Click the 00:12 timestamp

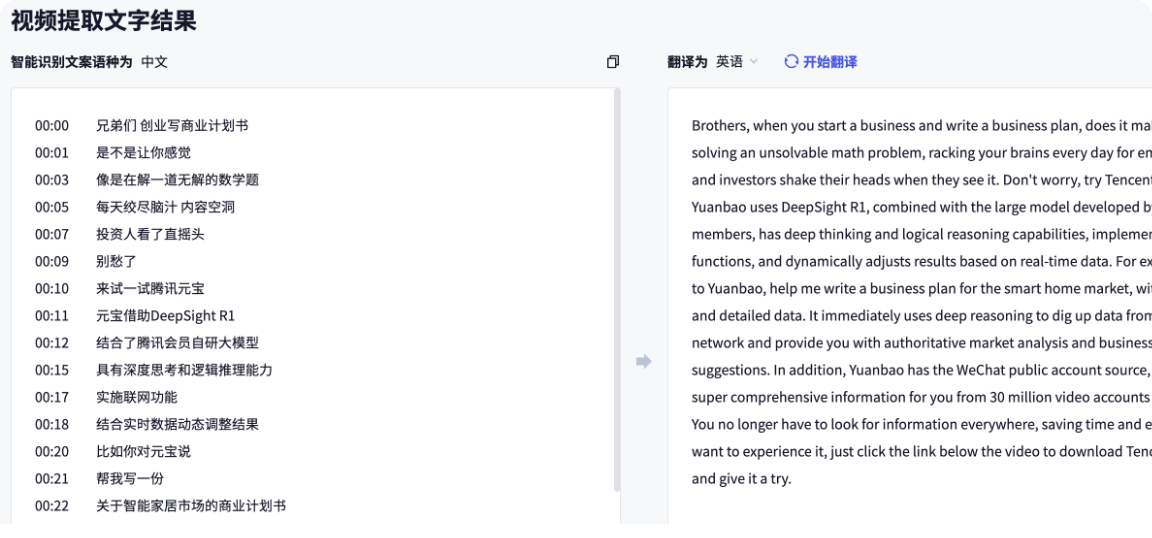tap(51, 343)
